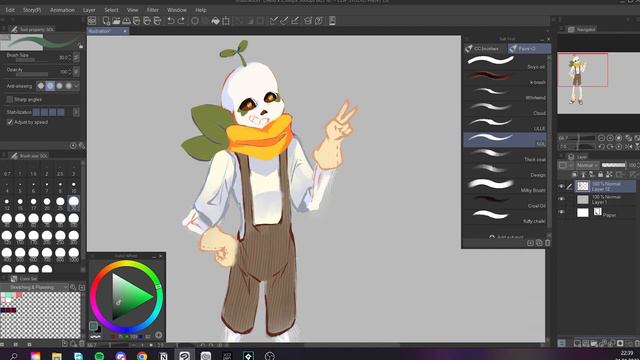This screenshot has width=640, height=360.
Task: Click Navigator zoom out icon
Action: tap(601, 138)
